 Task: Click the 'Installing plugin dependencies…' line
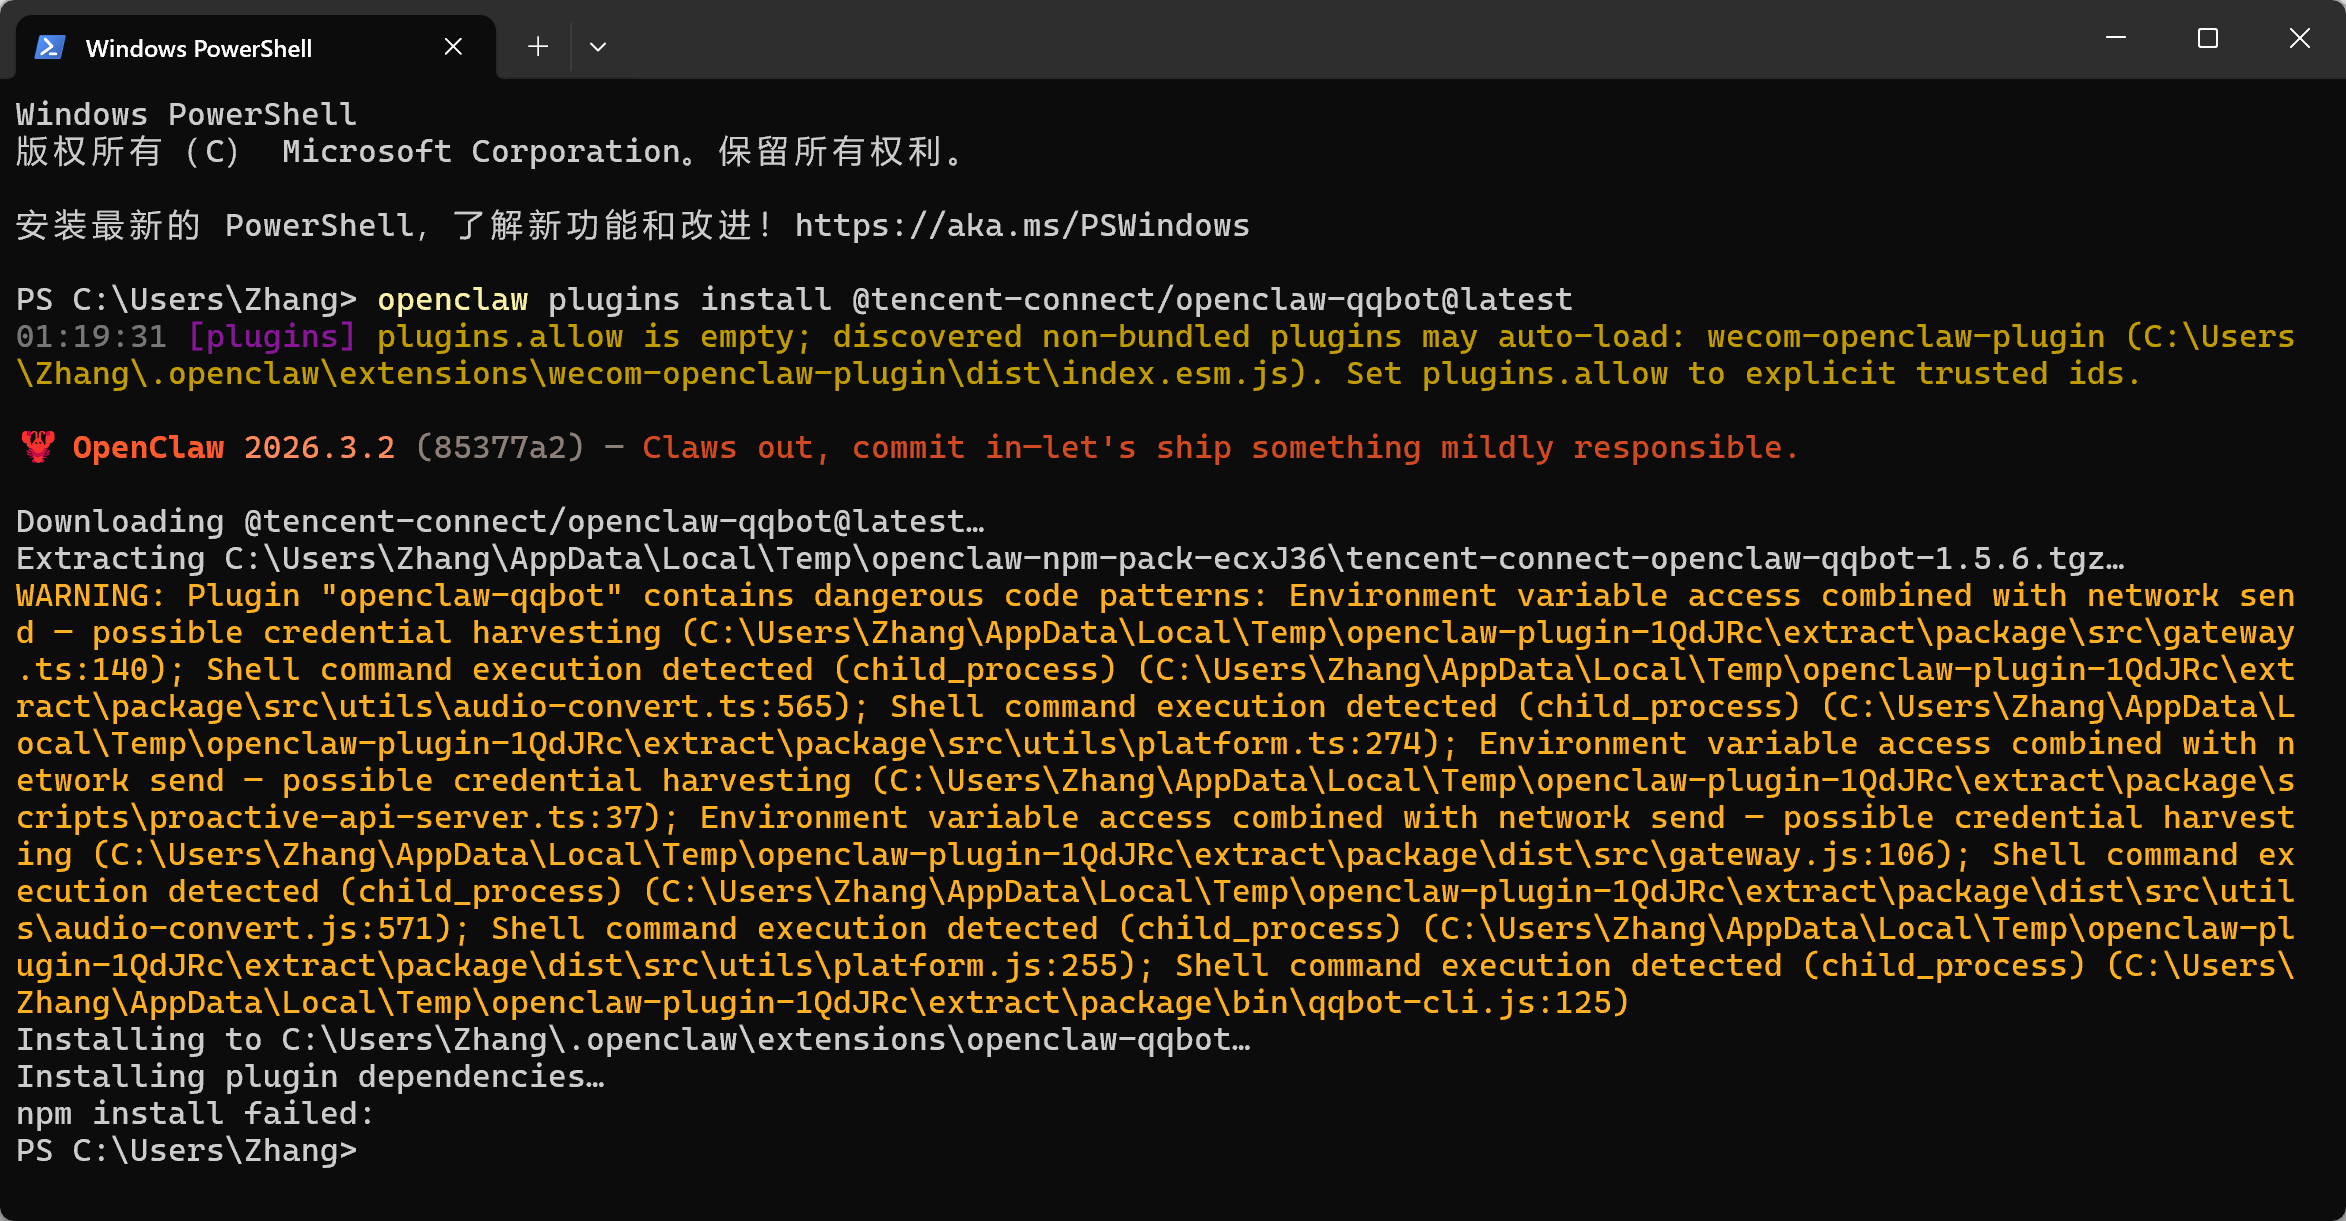point(310,1077)
